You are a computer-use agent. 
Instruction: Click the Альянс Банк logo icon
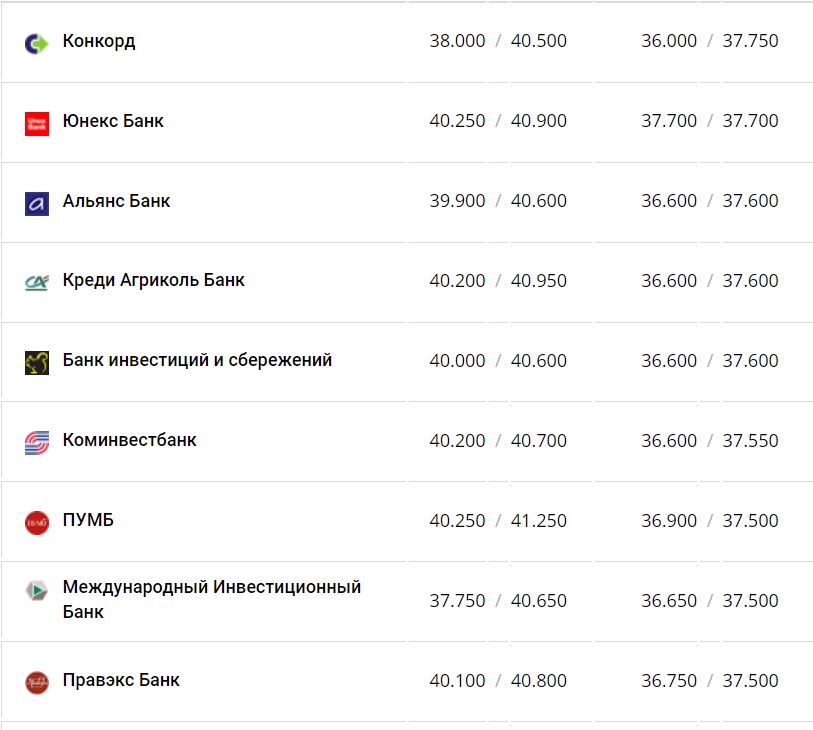click(37, 203)
